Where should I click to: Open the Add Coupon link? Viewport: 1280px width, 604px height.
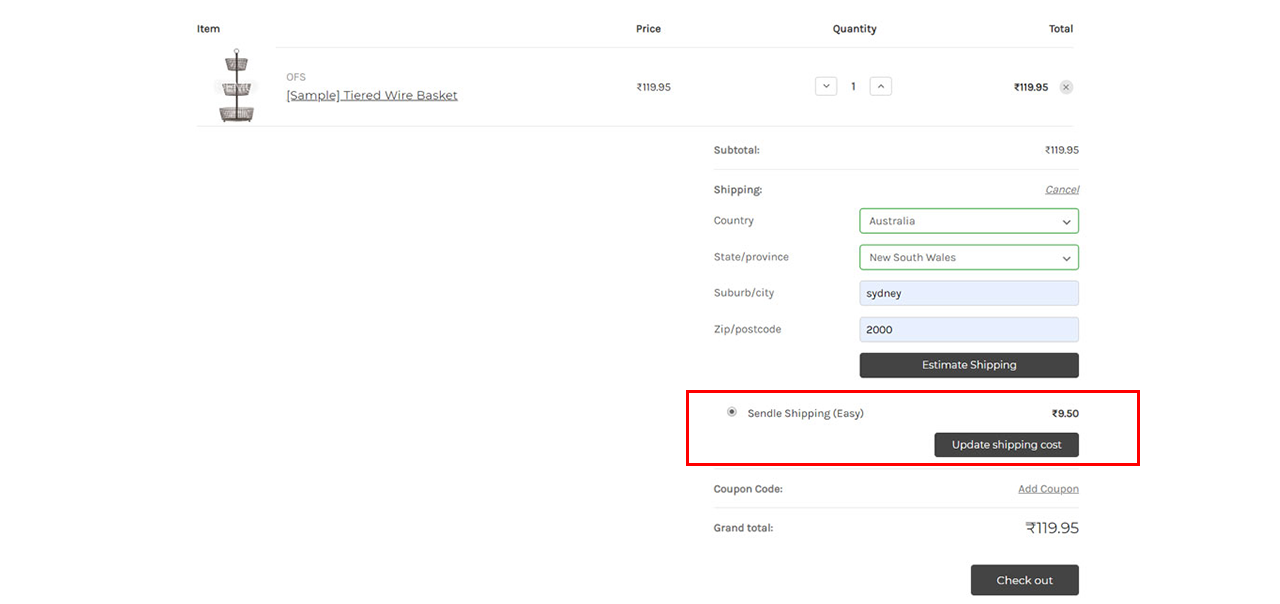pos(1048,489)
